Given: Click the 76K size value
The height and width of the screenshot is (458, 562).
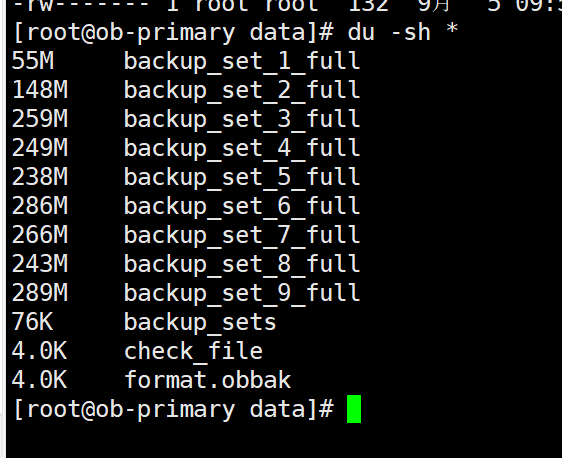Looking at the screenshot, I should point(33,322).
